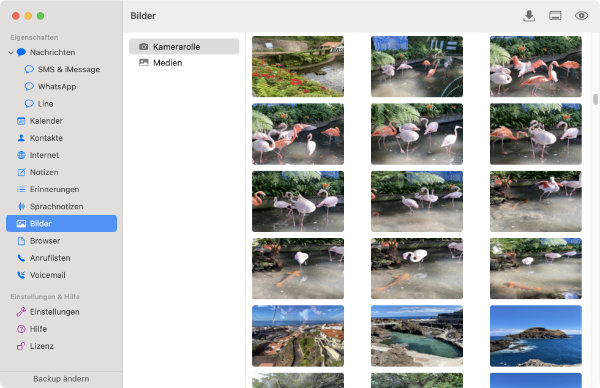Viewport: 600px width, 388px height.
Task: Open the turquoise rock pool photo
Action: coord(417,336)
